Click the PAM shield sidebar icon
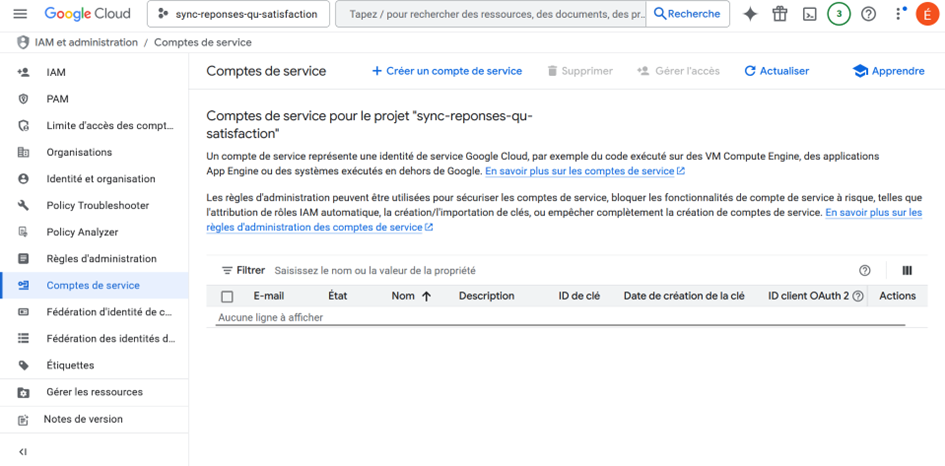Image resolution: width=945 pixels, height=466 pixels. click(24, 99)
